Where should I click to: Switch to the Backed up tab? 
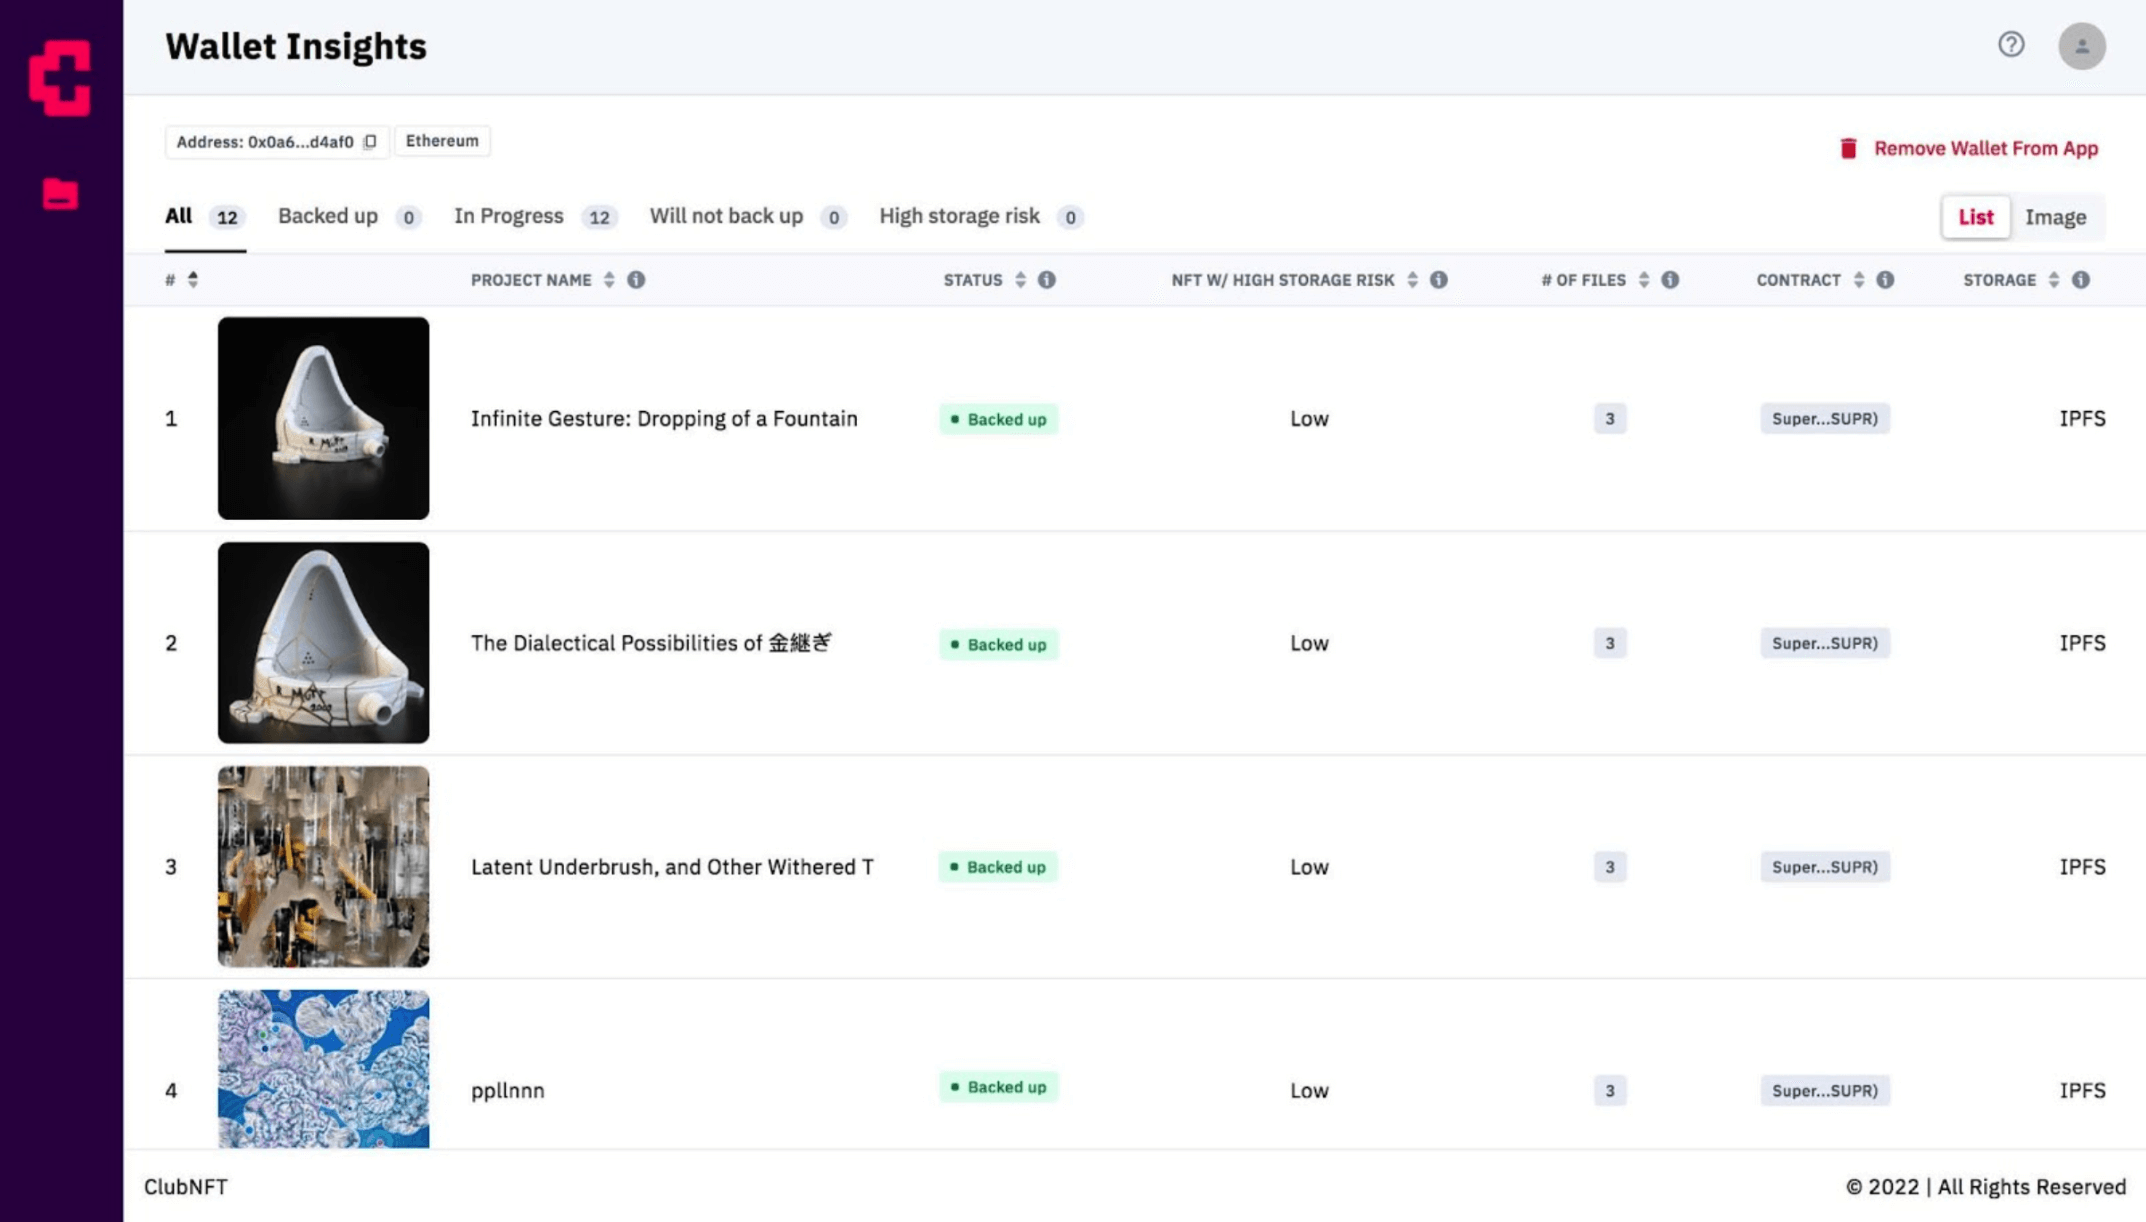(x=349, y=217)
